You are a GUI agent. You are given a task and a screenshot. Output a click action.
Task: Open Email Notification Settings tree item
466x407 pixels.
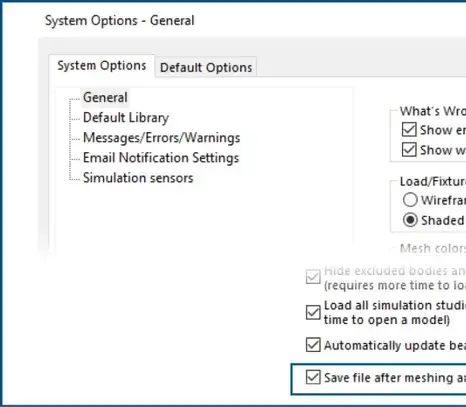[161, 158]
